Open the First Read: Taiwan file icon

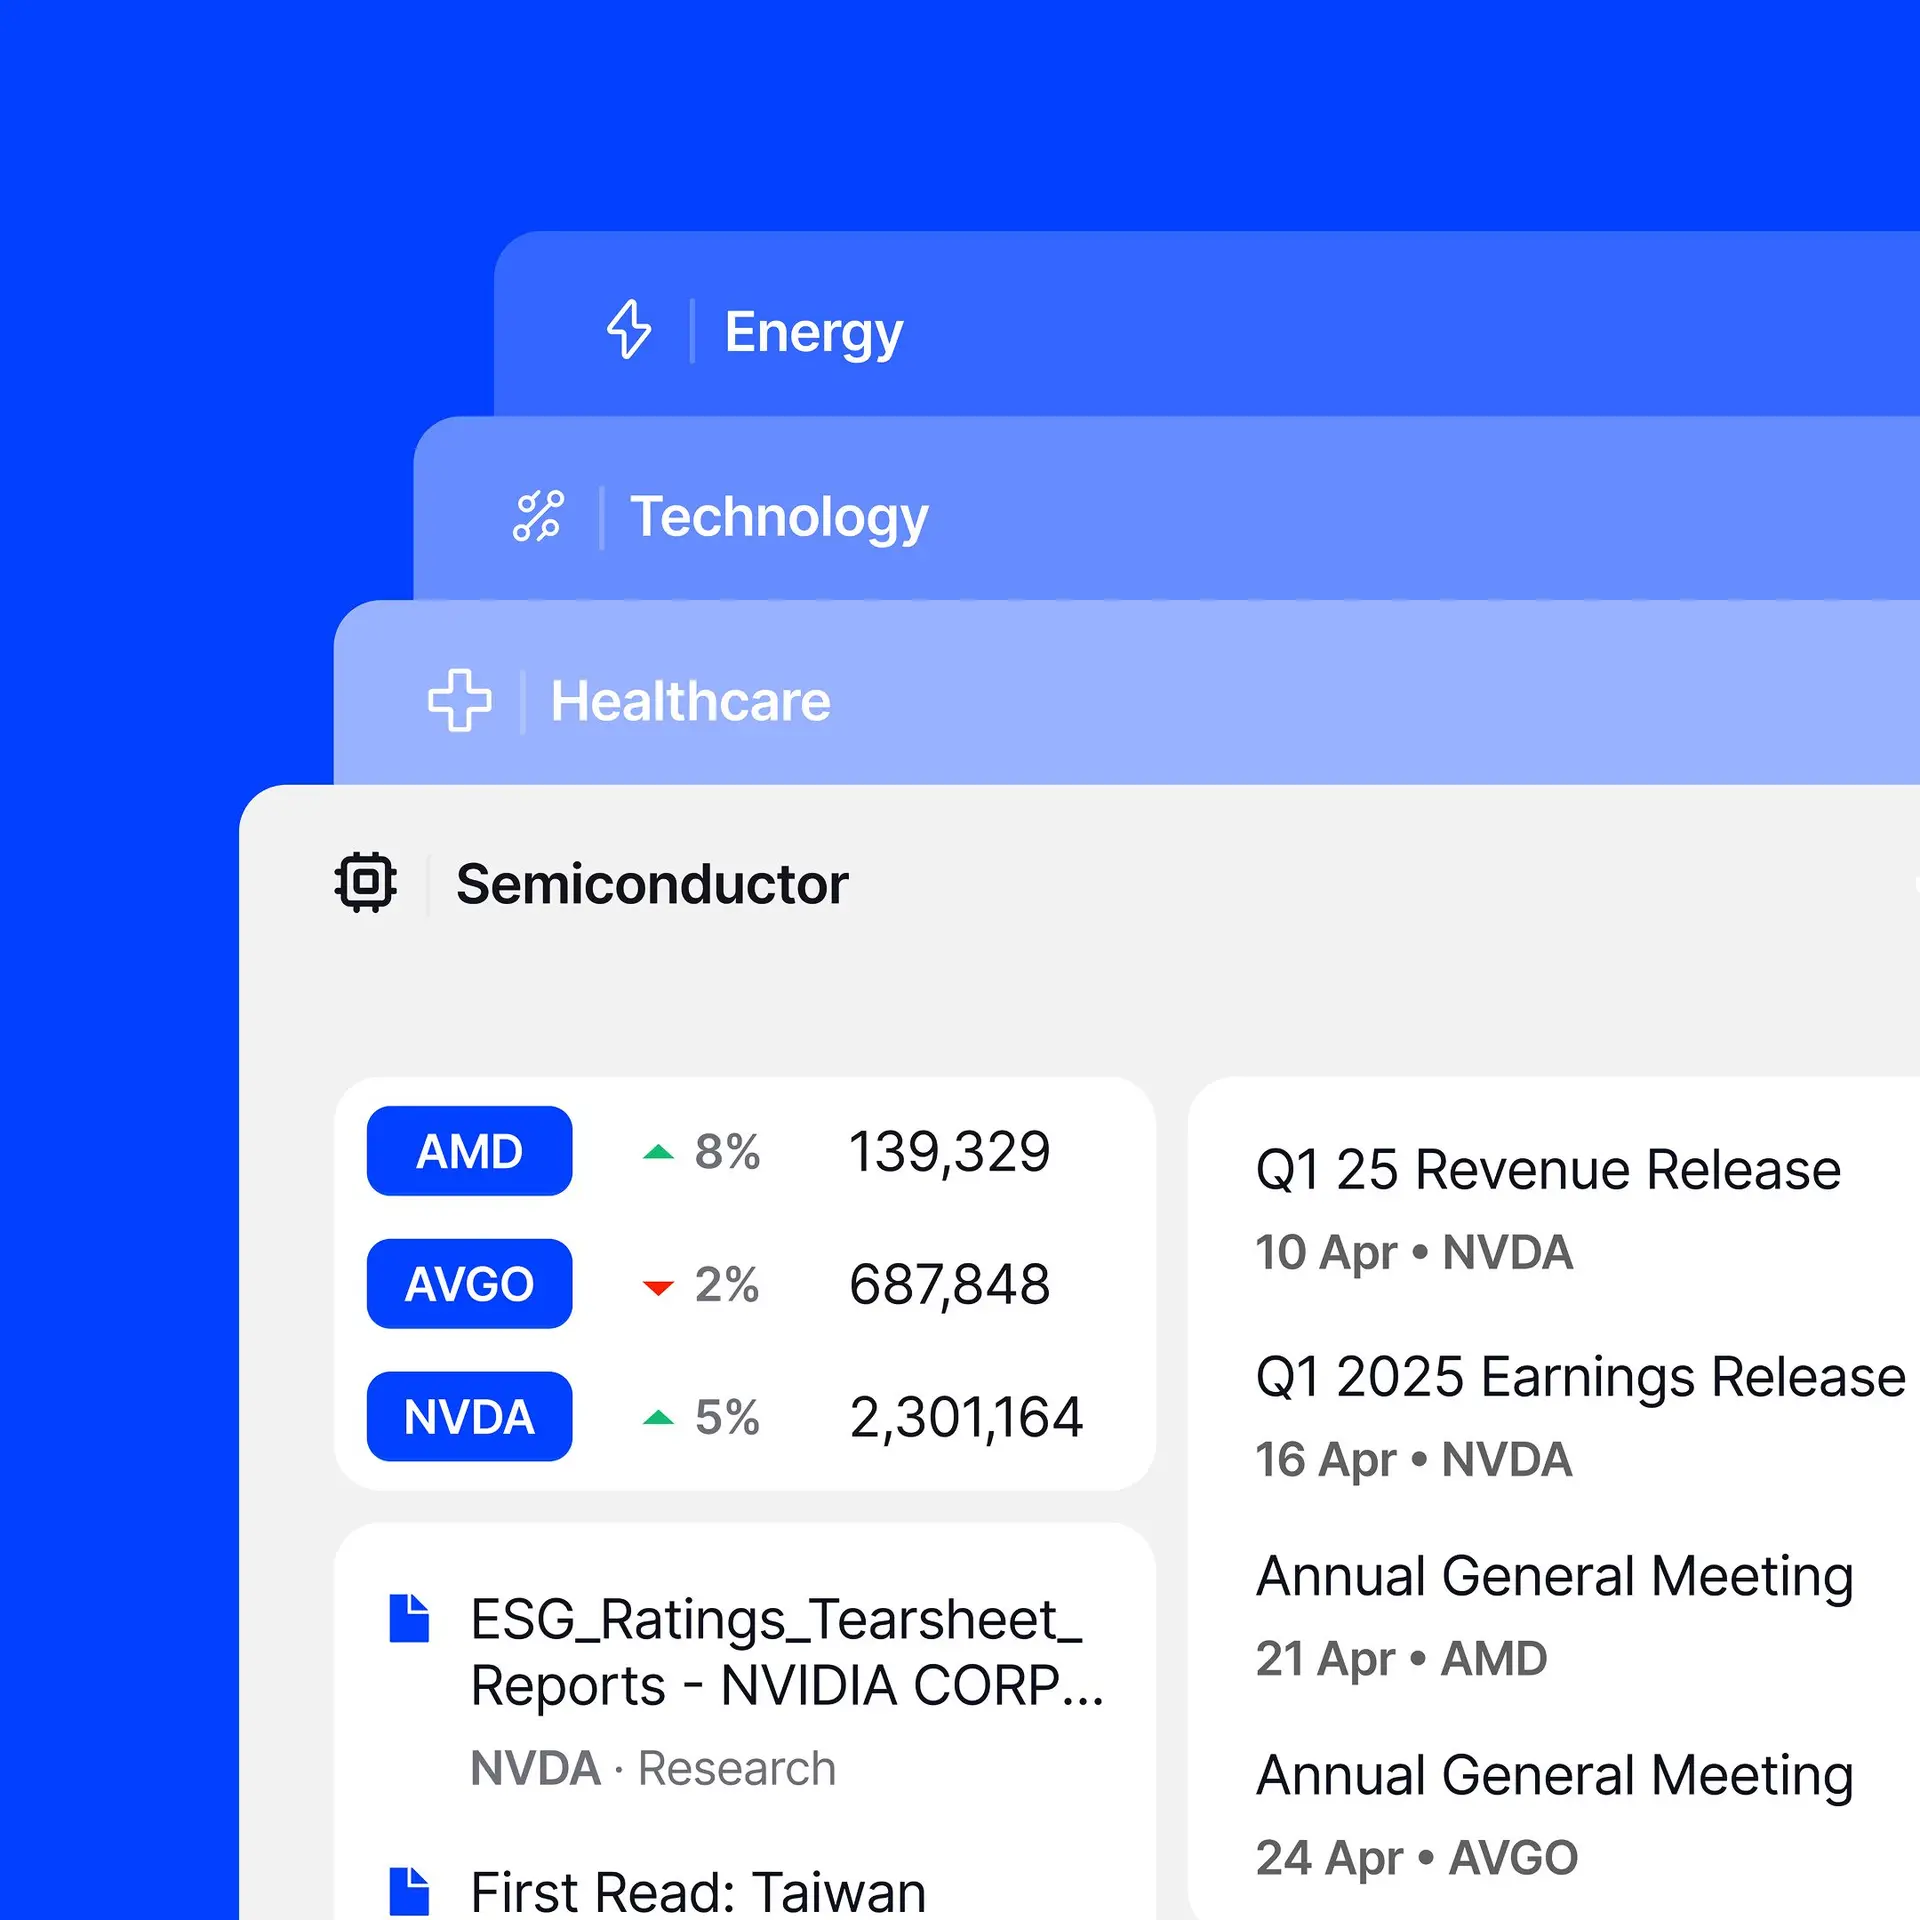pyautogui.click(x=409, y=1892)
